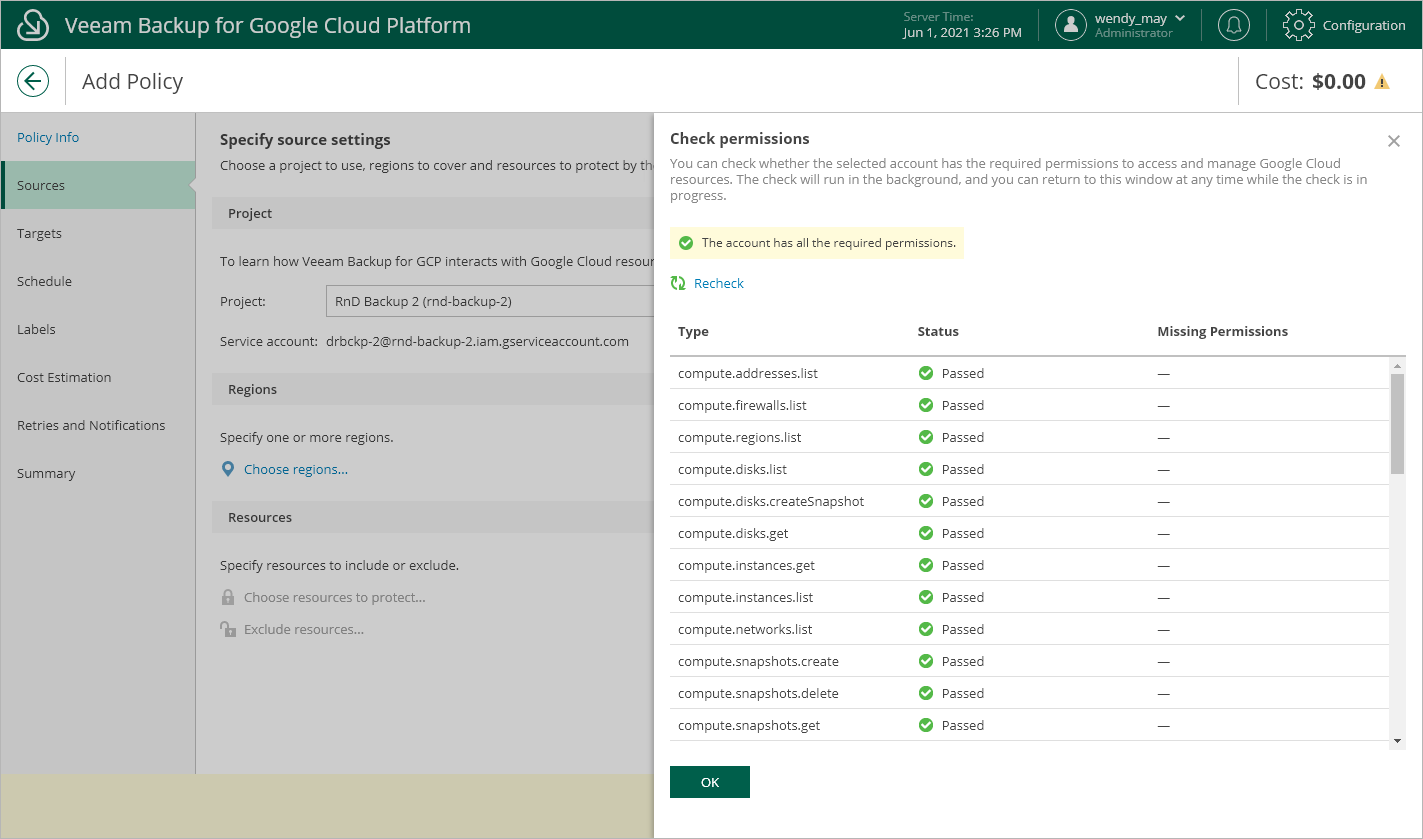Select the compute.networks.list row text

[x=745, y=629]
